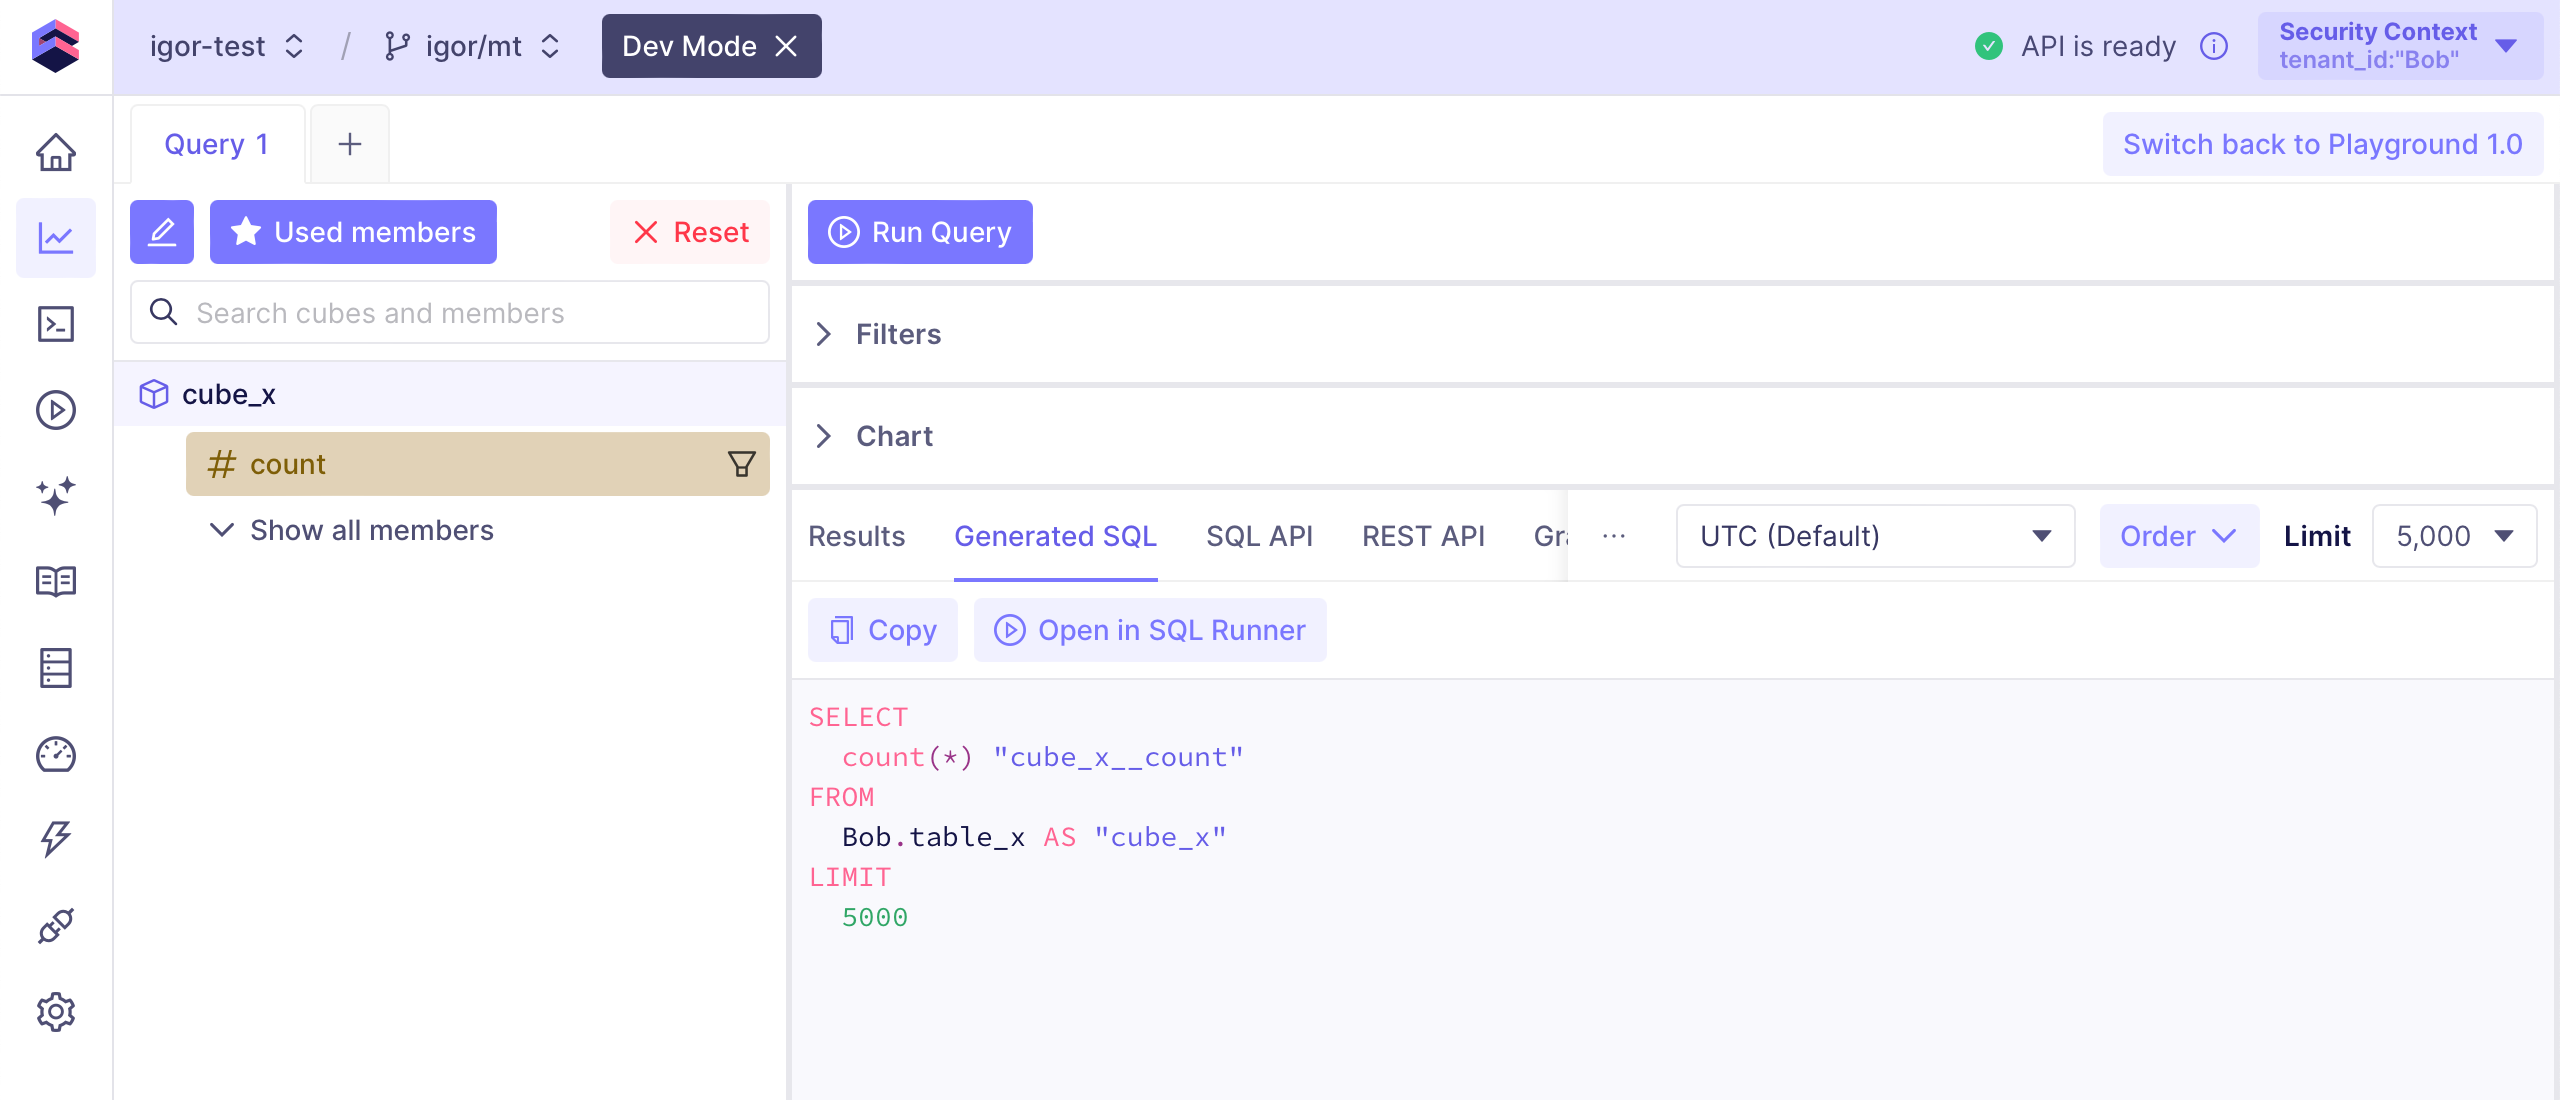Click the filter icon on count
The height and width of the screenshot is (1100, 2560).
click(741, 464)
